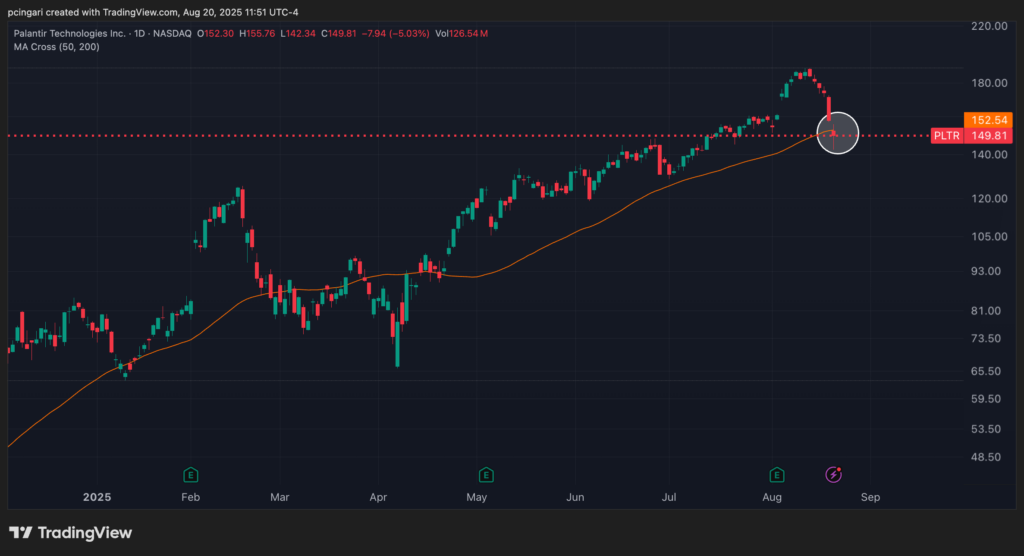Click the close value C149.81
1024x556 pixels.
click(x=338, y=33)
